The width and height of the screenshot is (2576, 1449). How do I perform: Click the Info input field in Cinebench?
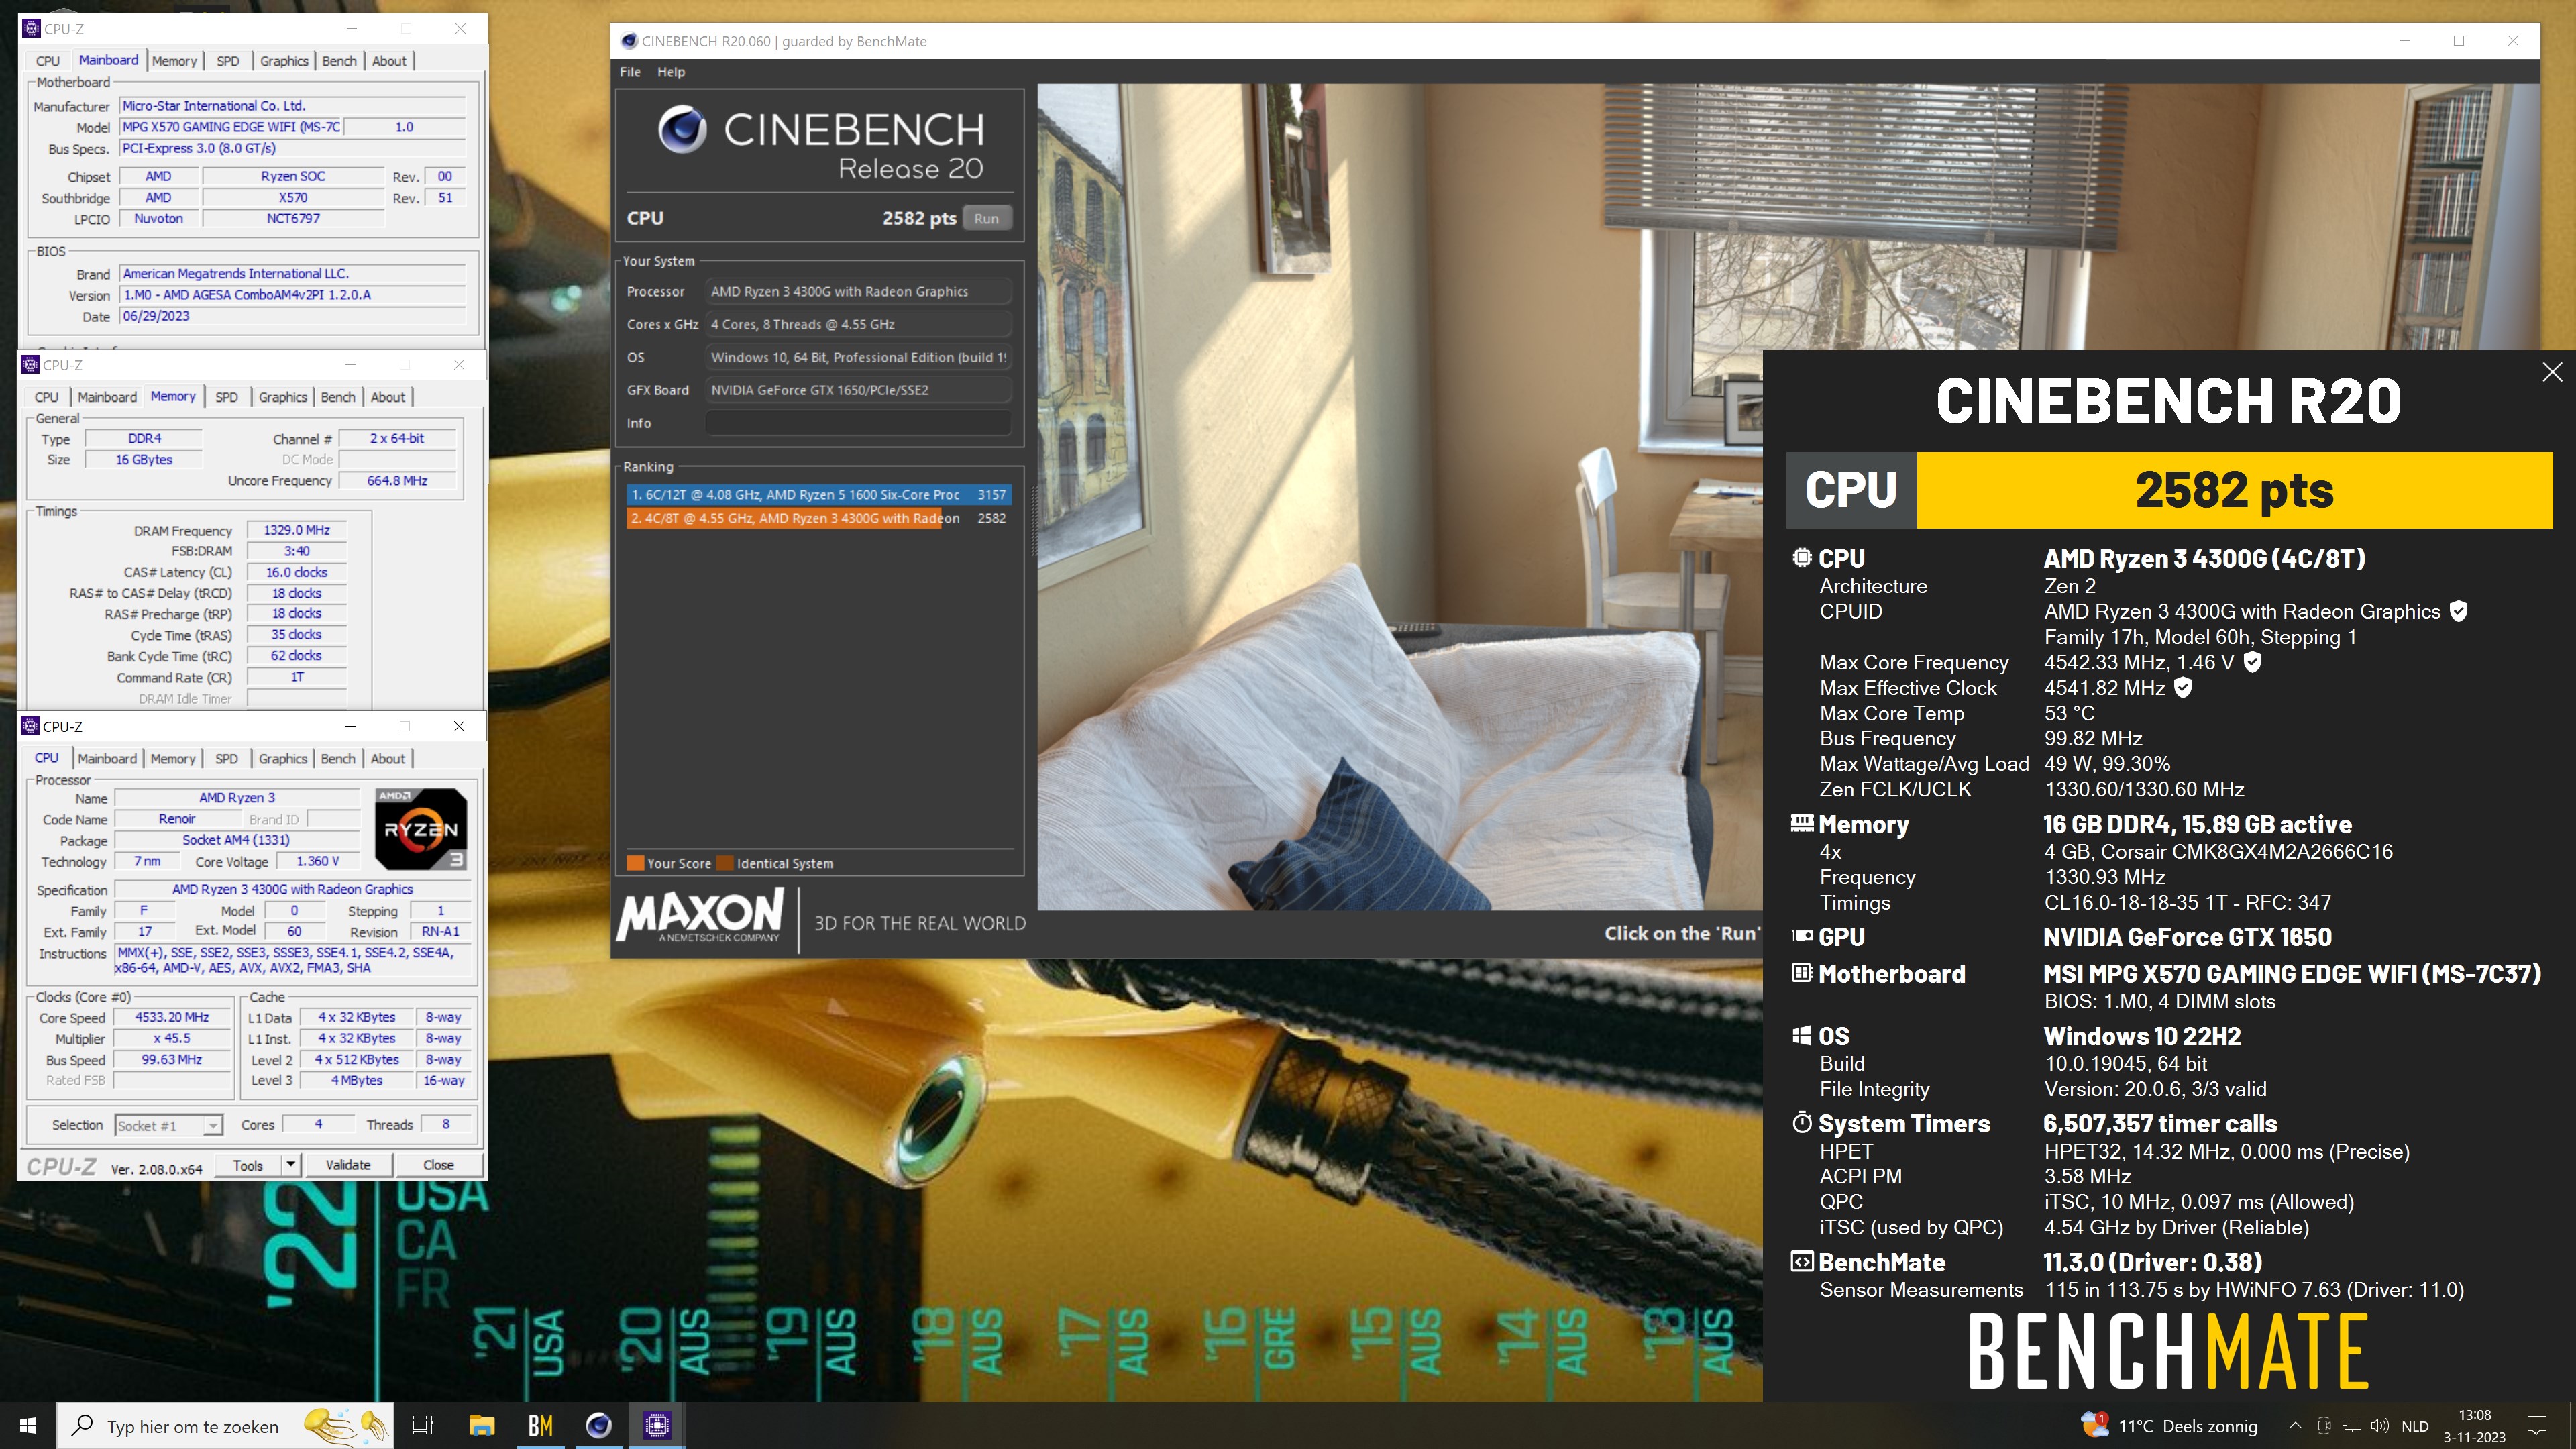[x=858, y=423]
